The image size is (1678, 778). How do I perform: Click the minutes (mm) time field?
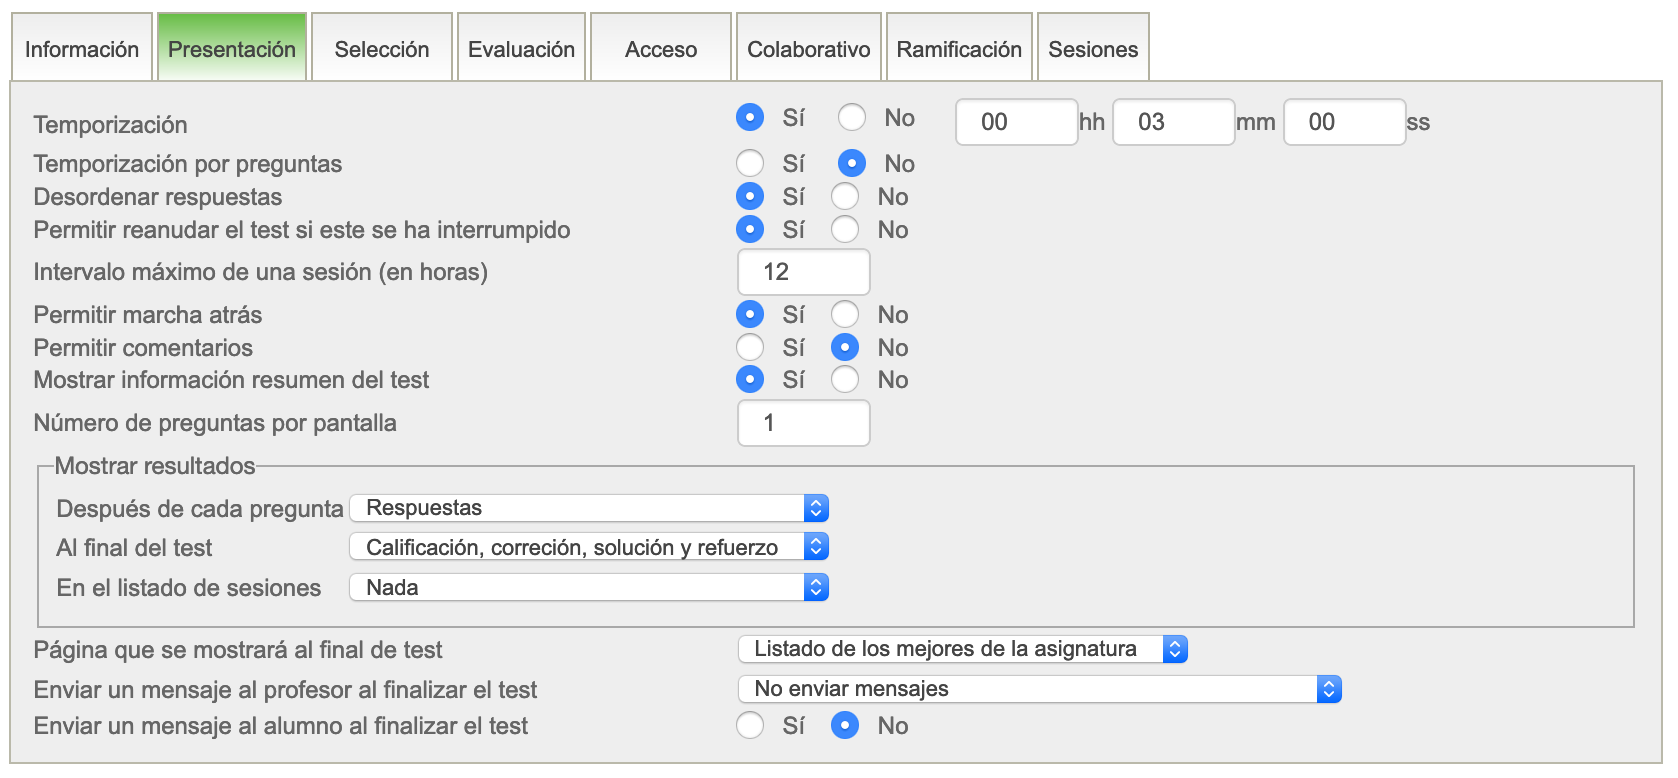tap(1173, 122)
